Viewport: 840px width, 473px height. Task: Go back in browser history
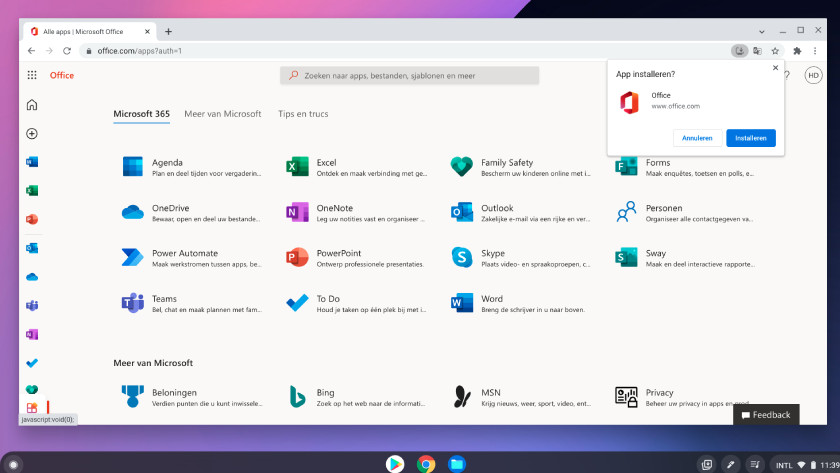(32, 51)
